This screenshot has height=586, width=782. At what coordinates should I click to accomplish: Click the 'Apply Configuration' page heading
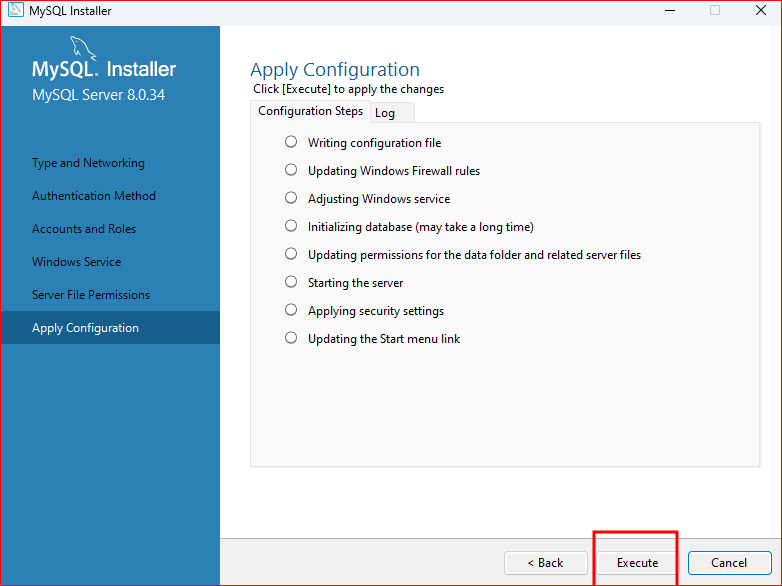(335, 70)
